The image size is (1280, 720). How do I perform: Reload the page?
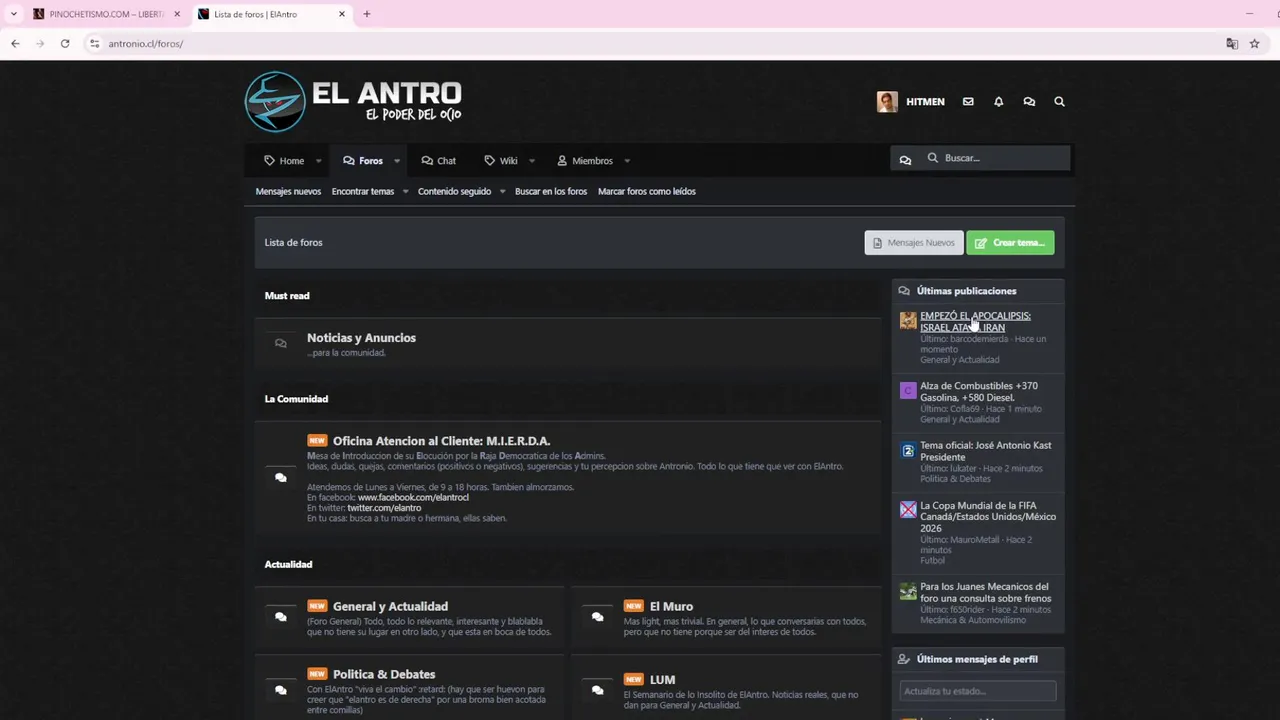pos(65,44)
